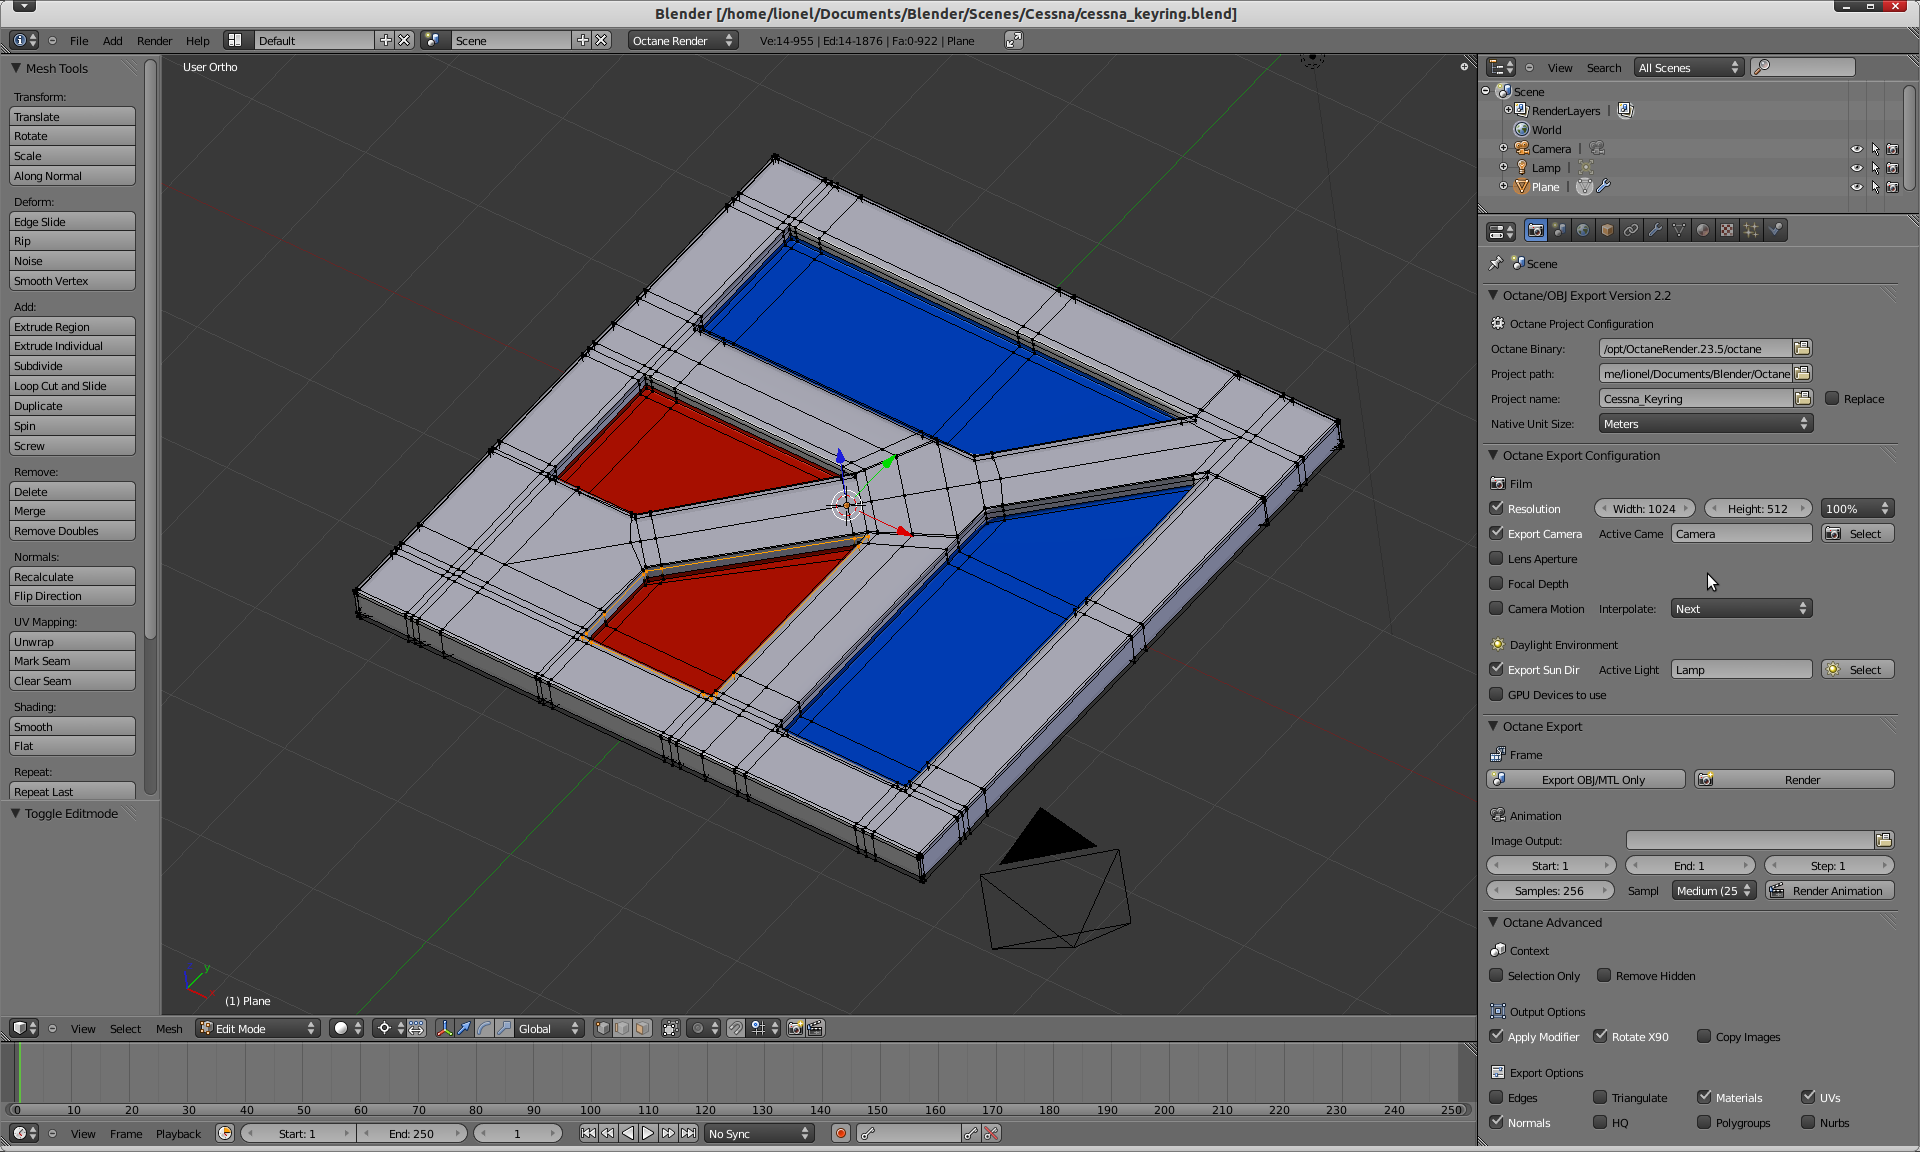Open the Edit Mode dropdown
The height and width of the screenshot is (1152, 1920).
[x=258, y=1028]
